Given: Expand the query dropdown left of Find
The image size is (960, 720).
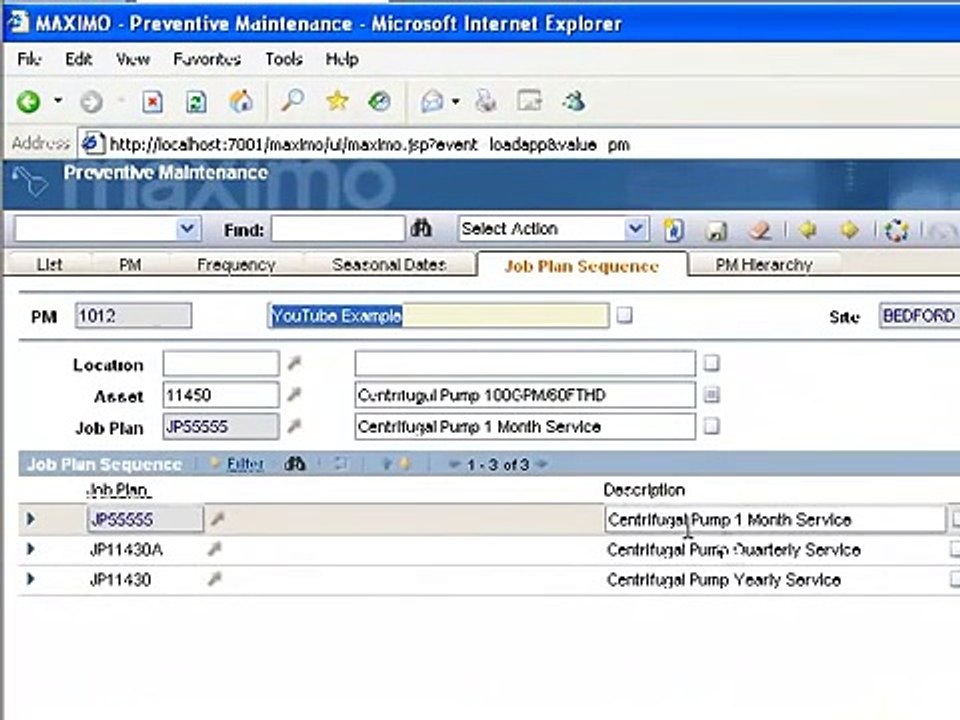Looking at the screenshot, I should point(187,230).
